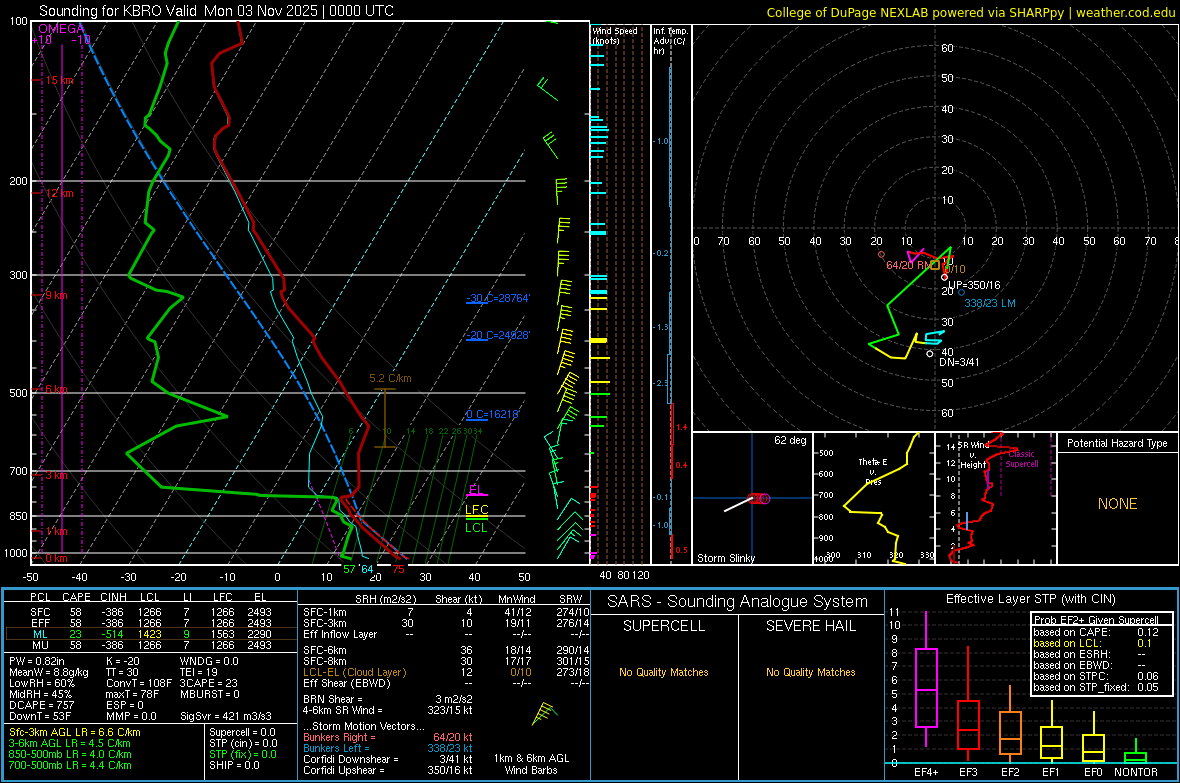Click the Corfidi downshear DN marker circle

(x=929, y=353)
